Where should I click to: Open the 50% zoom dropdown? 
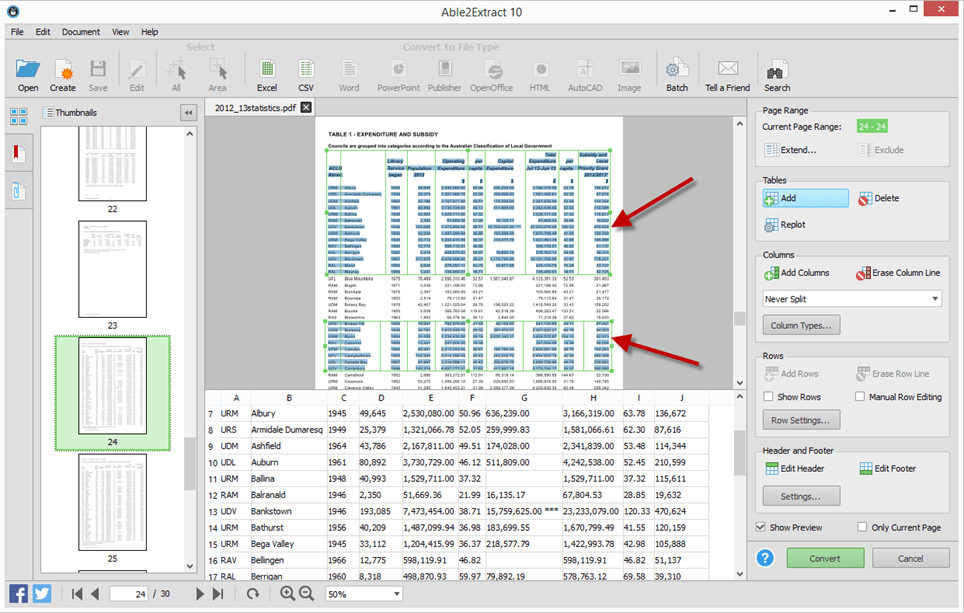[x=364, y=594]
